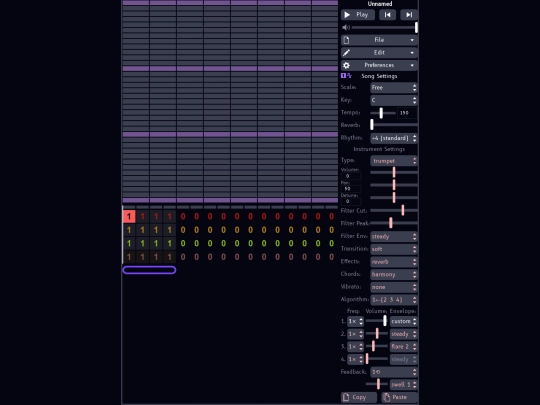Open the Filter Env dropdown
The width and height of the screenshot is (540, 405).
(394, 237)
